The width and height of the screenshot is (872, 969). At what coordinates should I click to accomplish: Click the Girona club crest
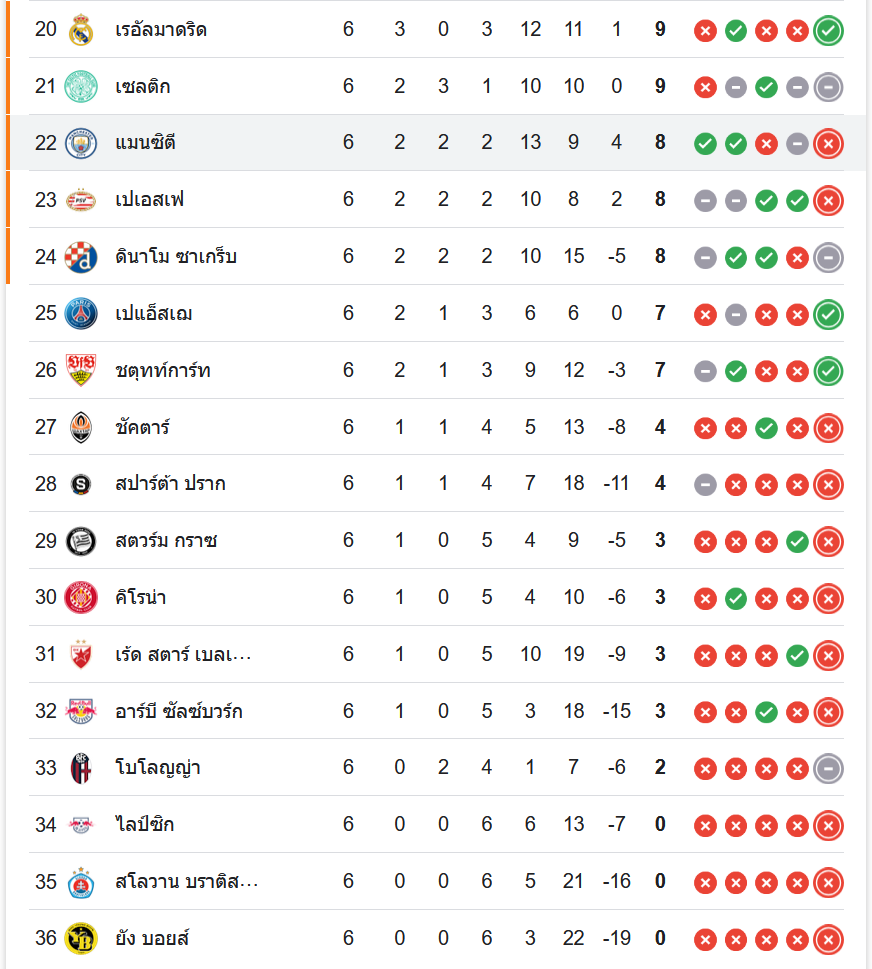80,598
